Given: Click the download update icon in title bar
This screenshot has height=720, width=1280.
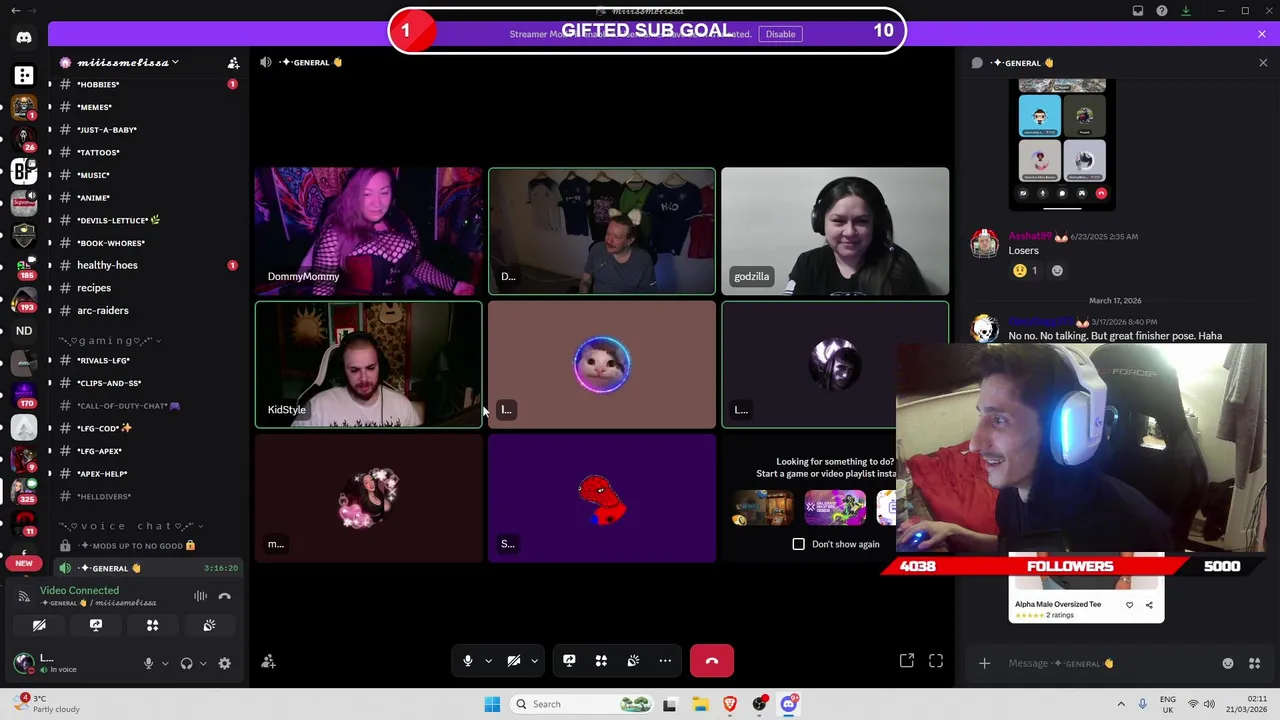Looking at the screenshot, I should click(1186, 11).
